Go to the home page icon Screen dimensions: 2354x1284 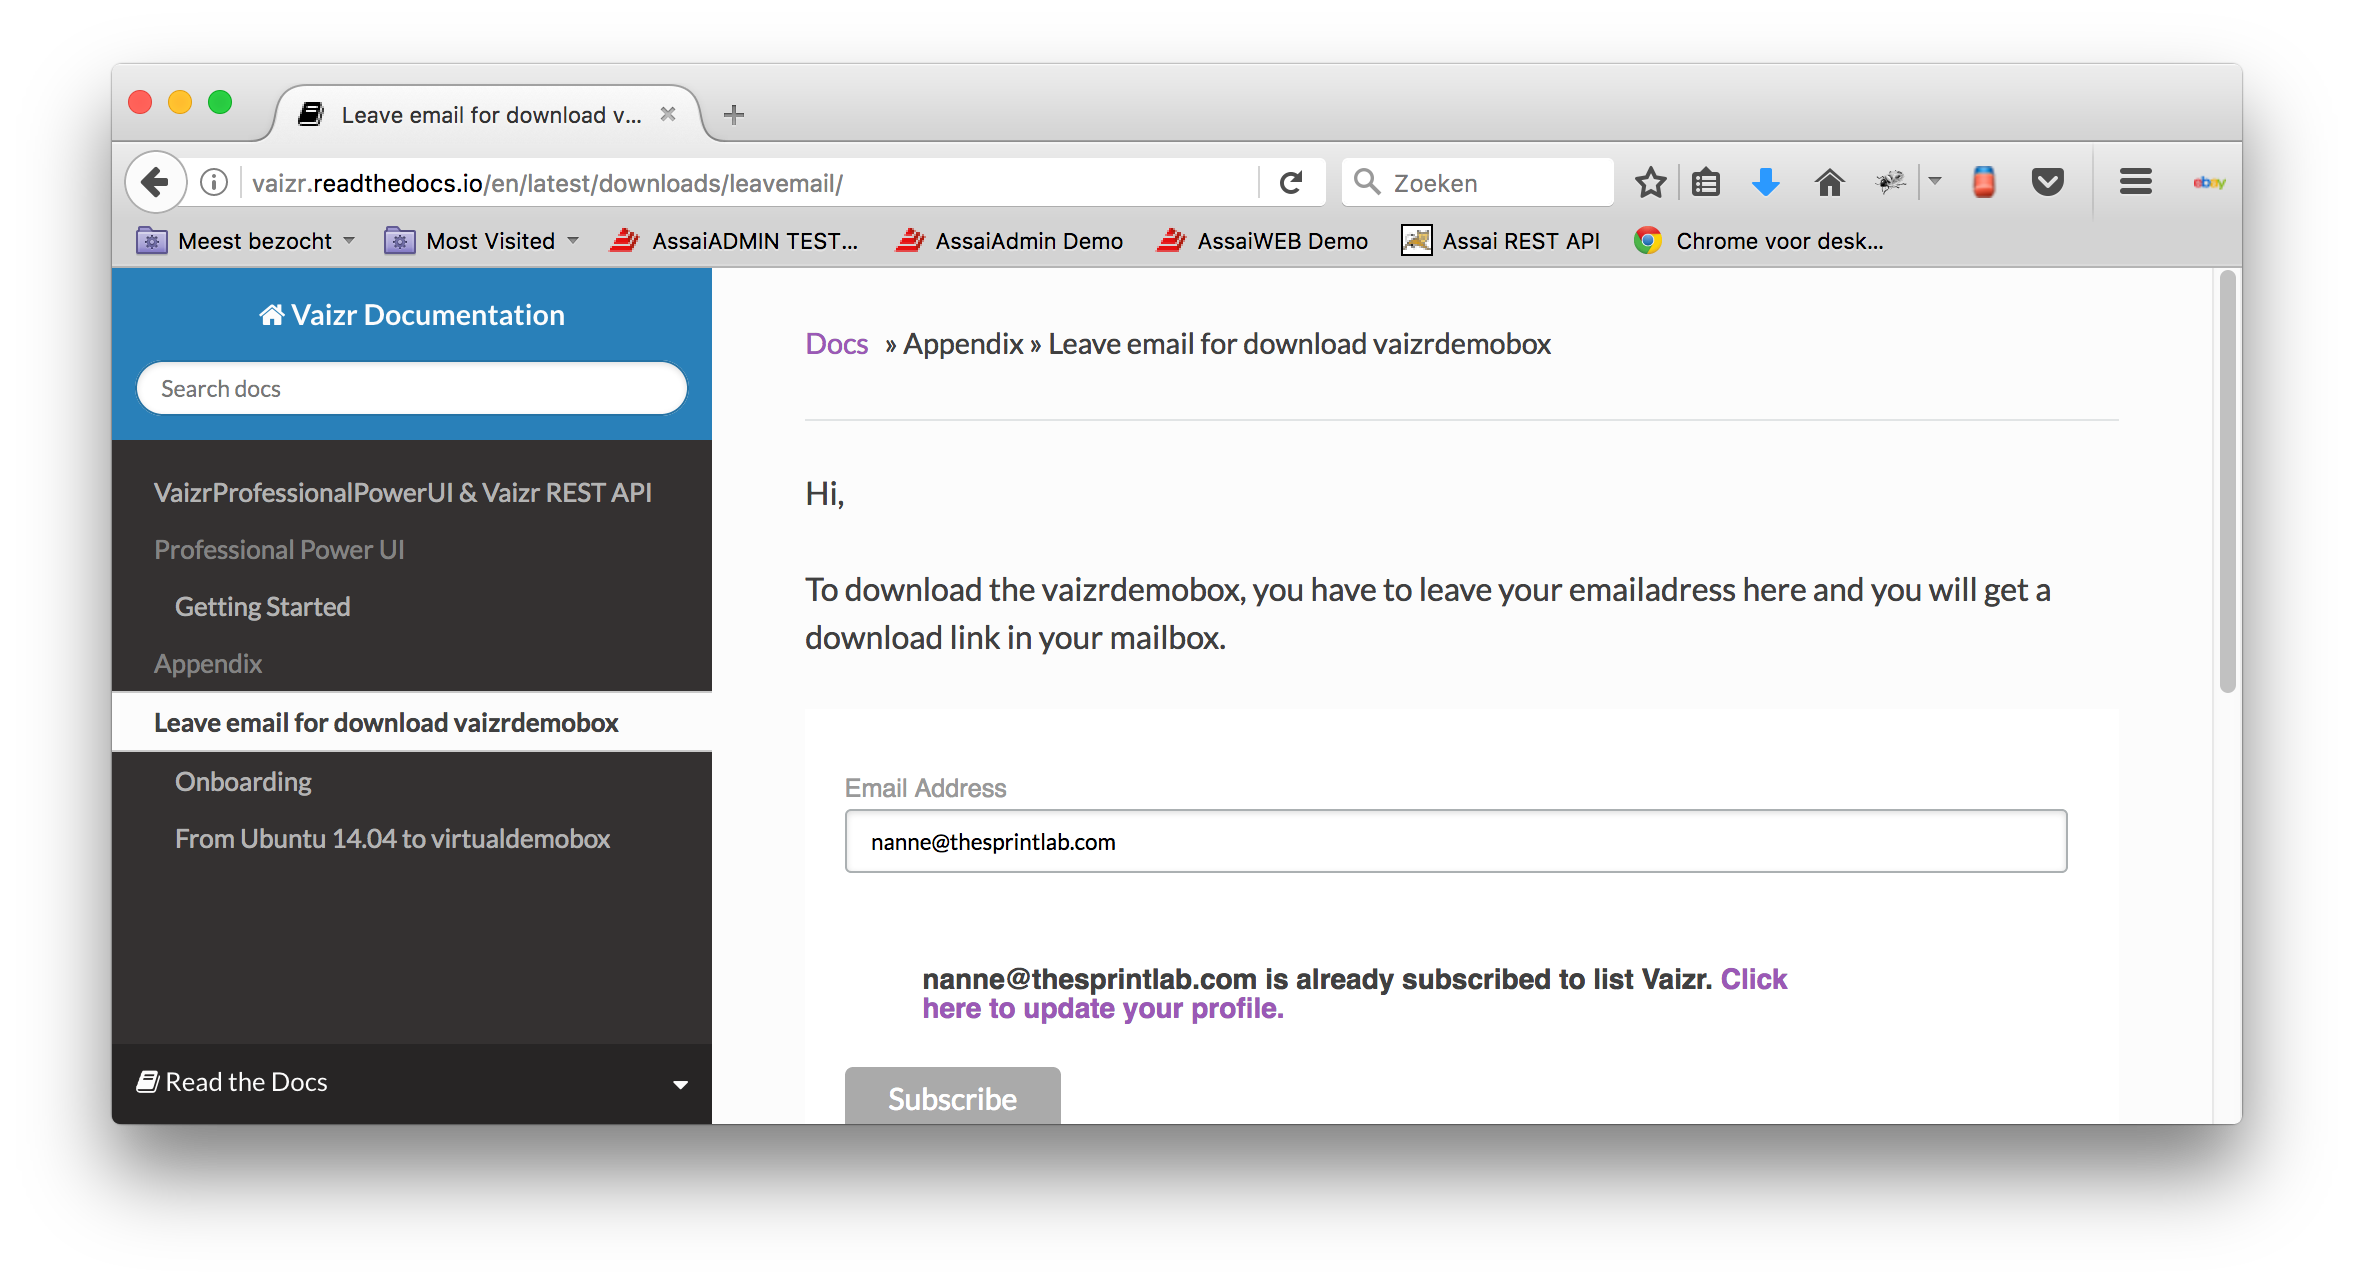tap(1829, 182)
